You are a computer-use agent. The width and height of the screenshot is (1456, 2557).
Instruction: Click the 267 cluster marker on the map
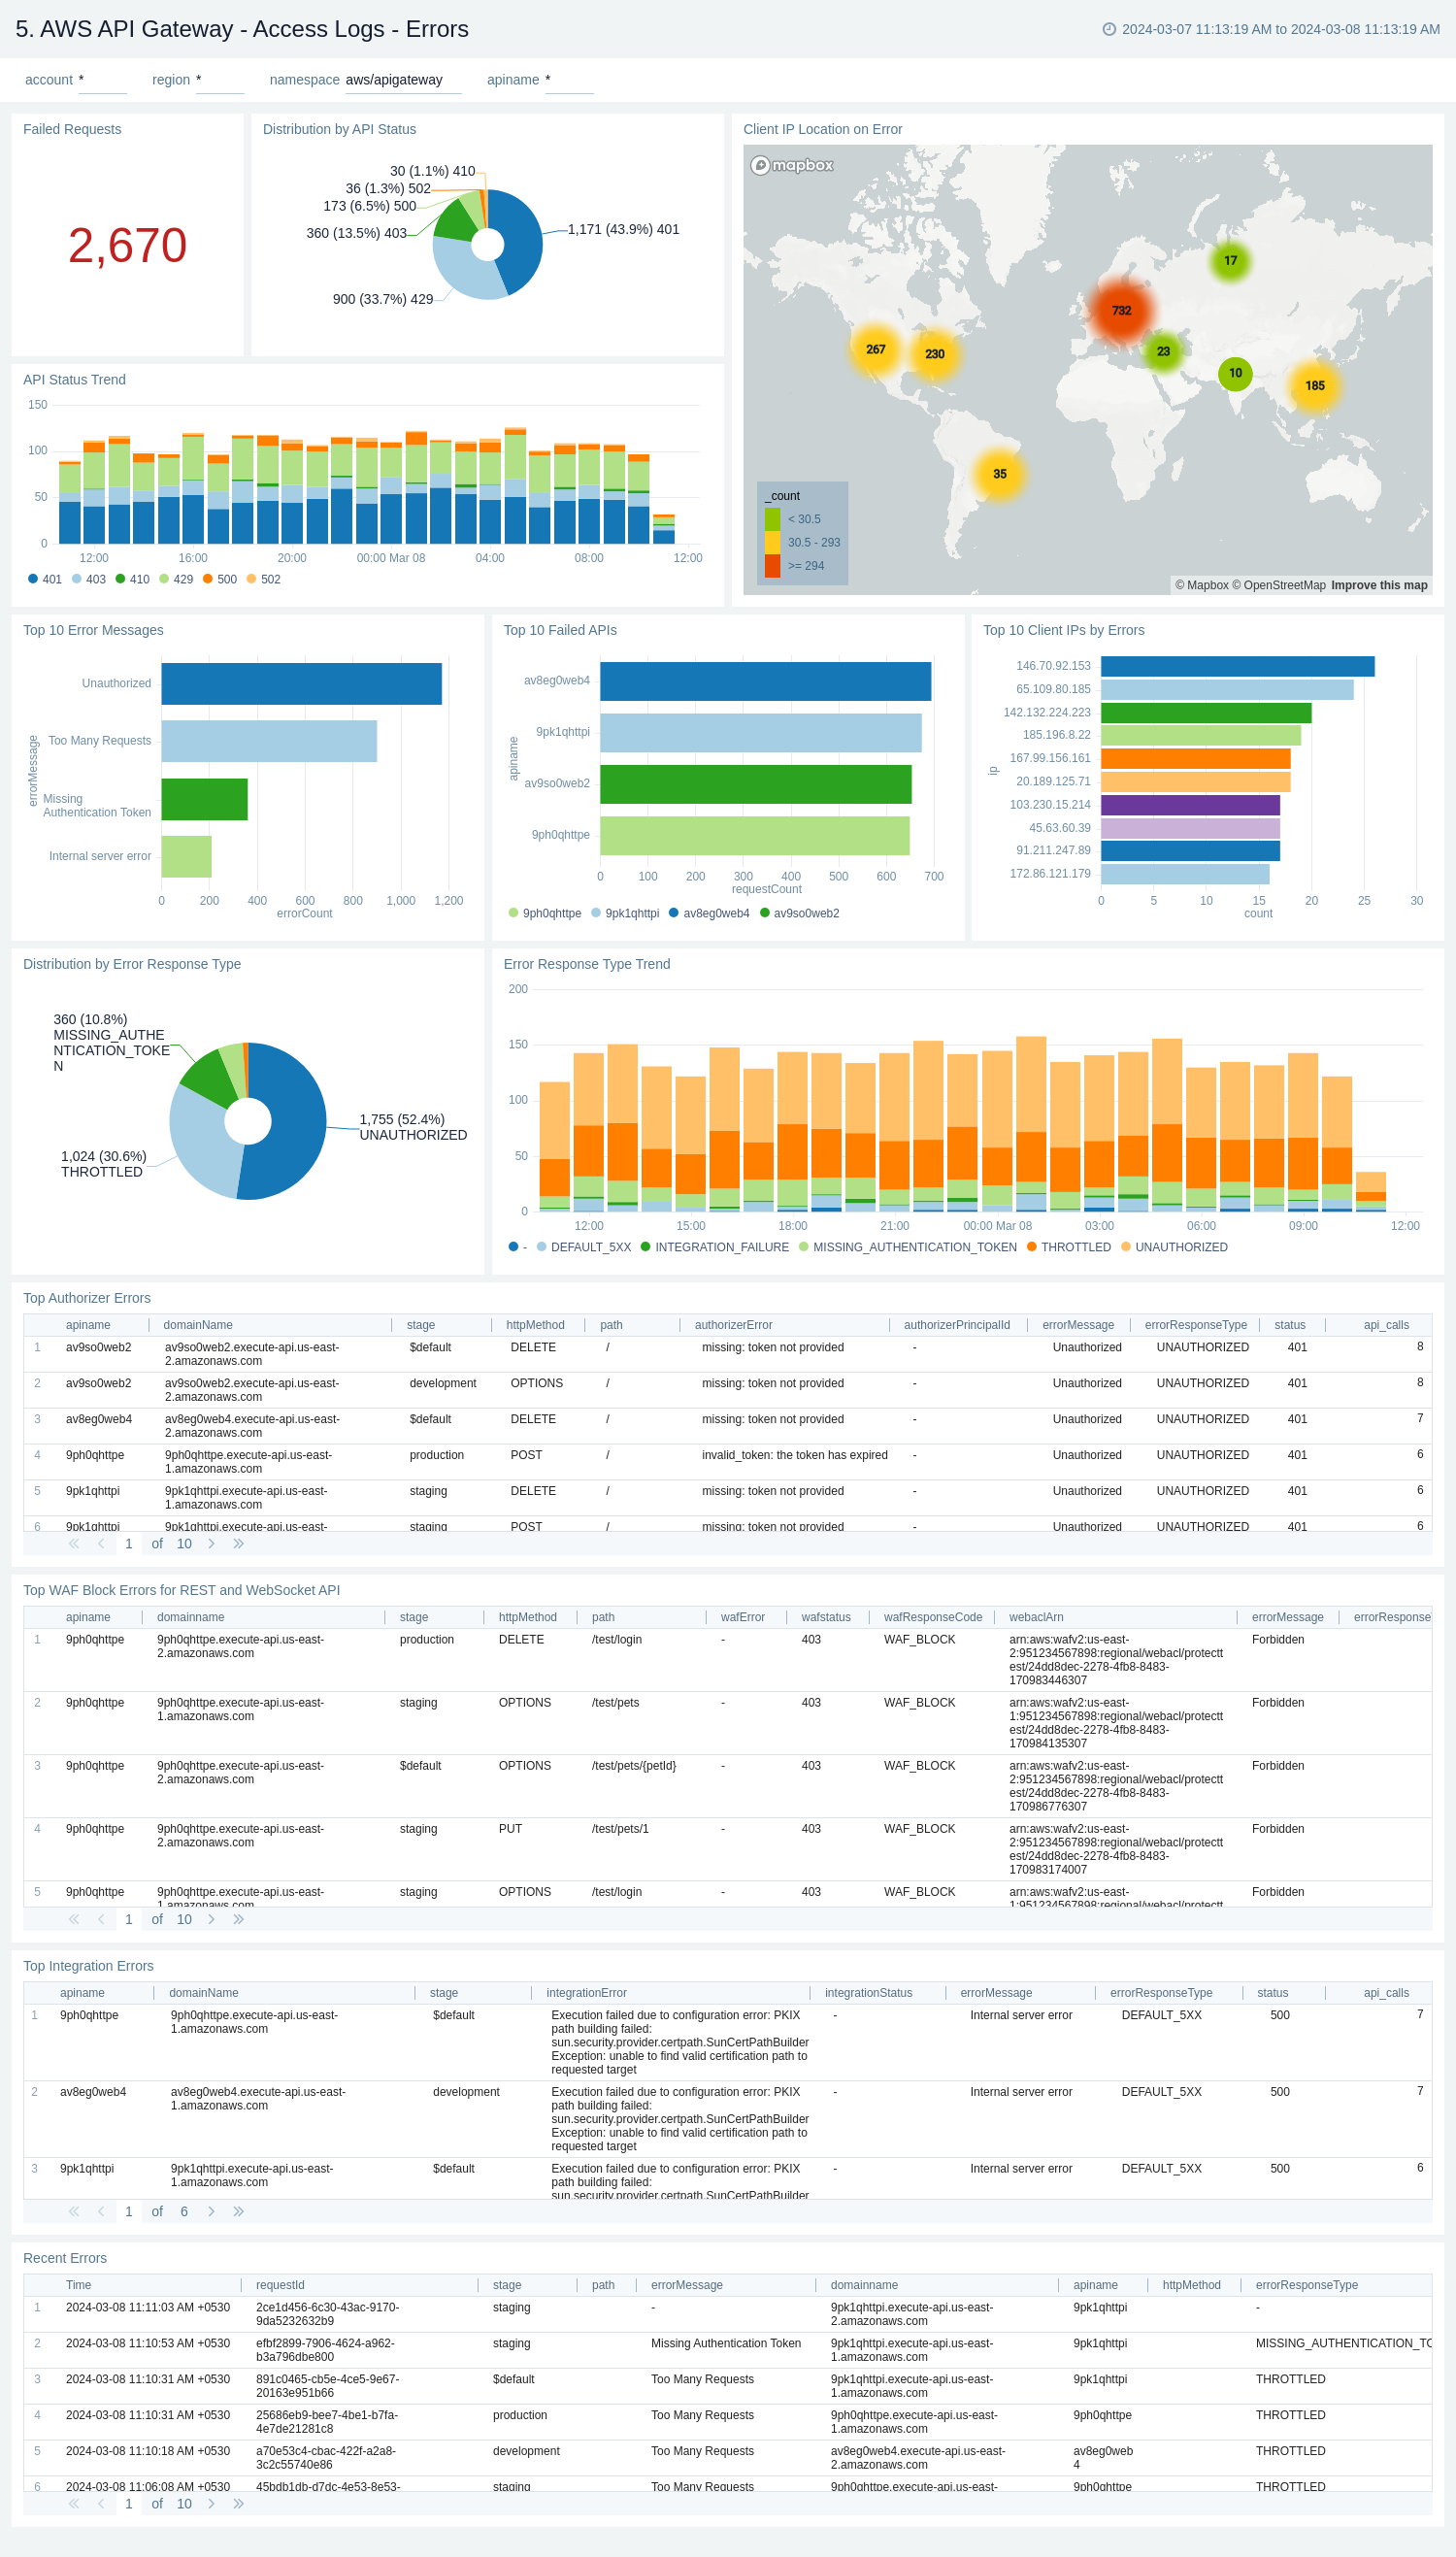click(875, 349)
